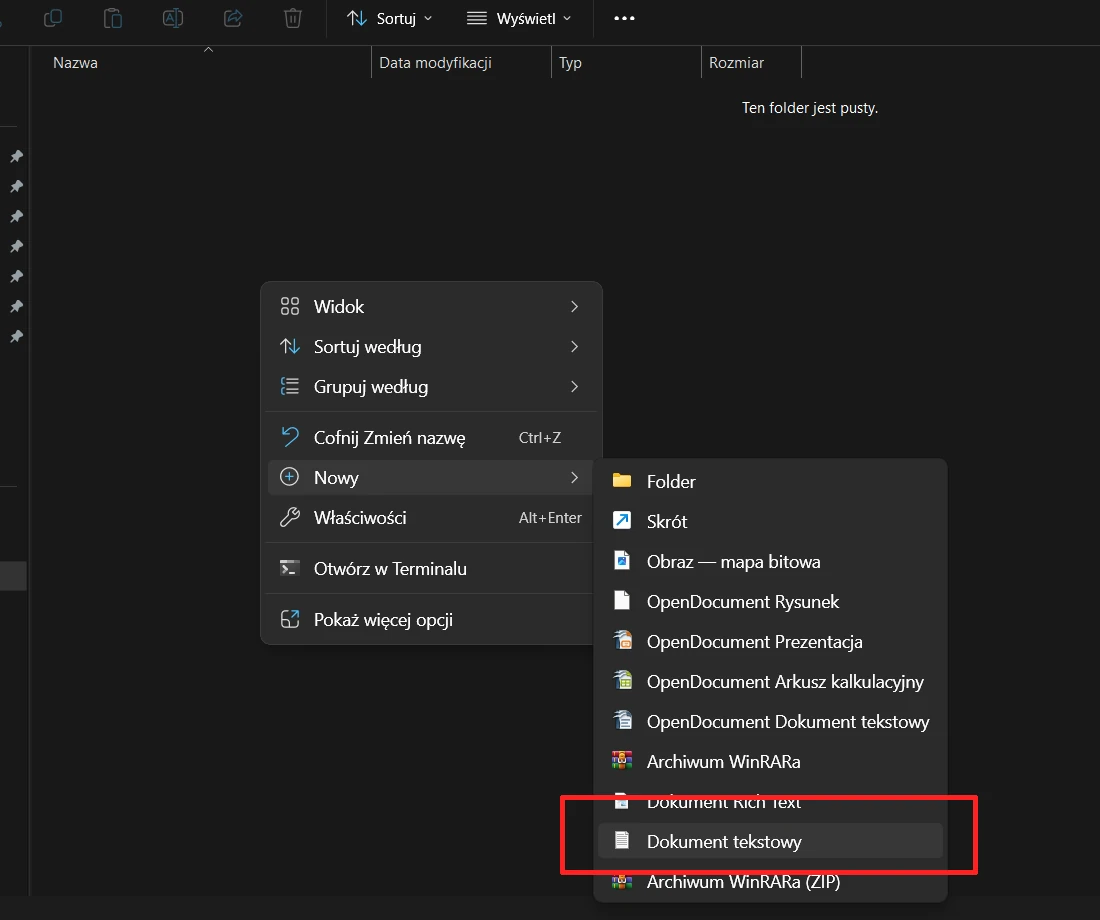The height and width of the screenshot is (920, 1100).
Task: Expand the Sortuj według submenu
Action: (x=431, y=347)
